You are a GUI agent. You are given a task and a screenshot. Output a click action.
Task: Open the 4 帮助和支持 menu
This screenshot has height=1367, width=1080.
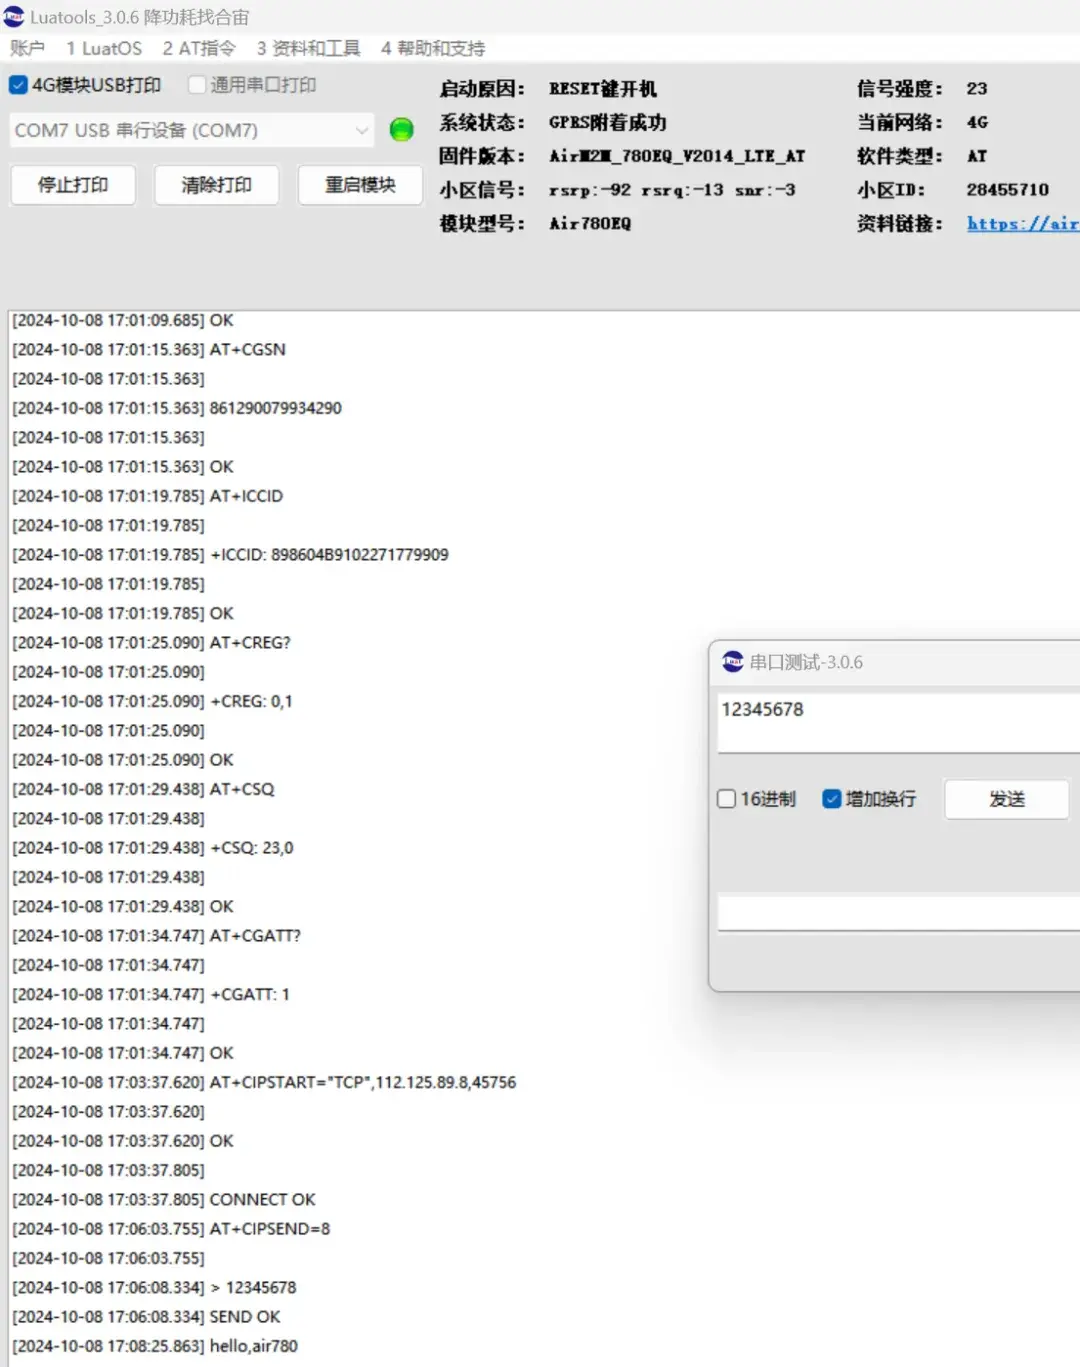pyautogui.click(x=432, y=48)
